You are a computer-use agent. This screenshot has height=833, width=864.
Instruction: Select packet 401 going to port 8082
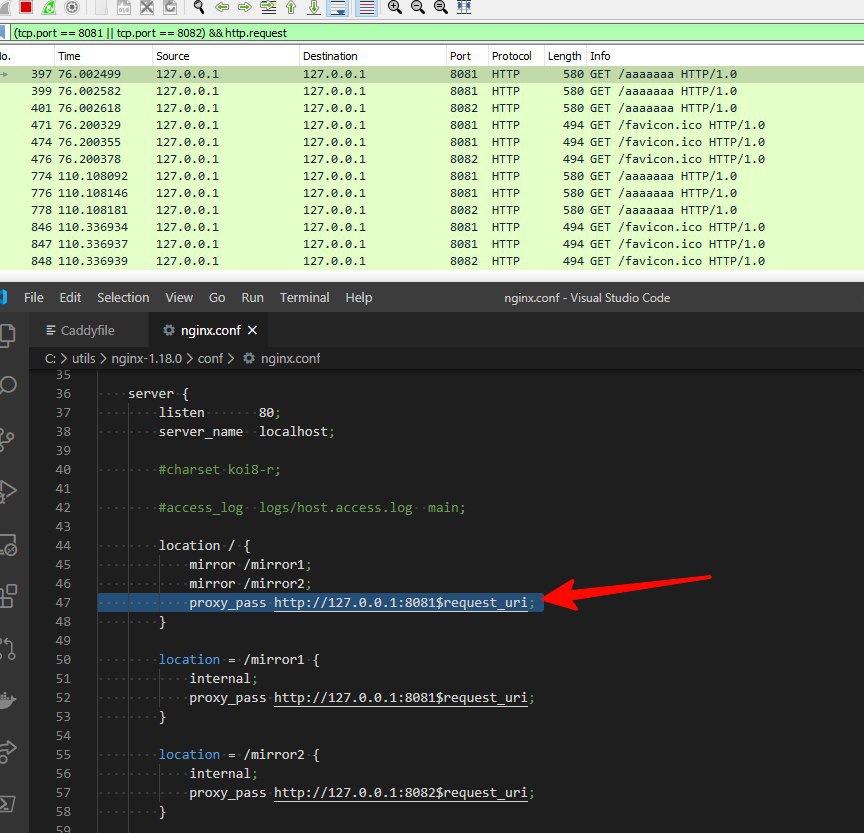(x=432, y=108)
